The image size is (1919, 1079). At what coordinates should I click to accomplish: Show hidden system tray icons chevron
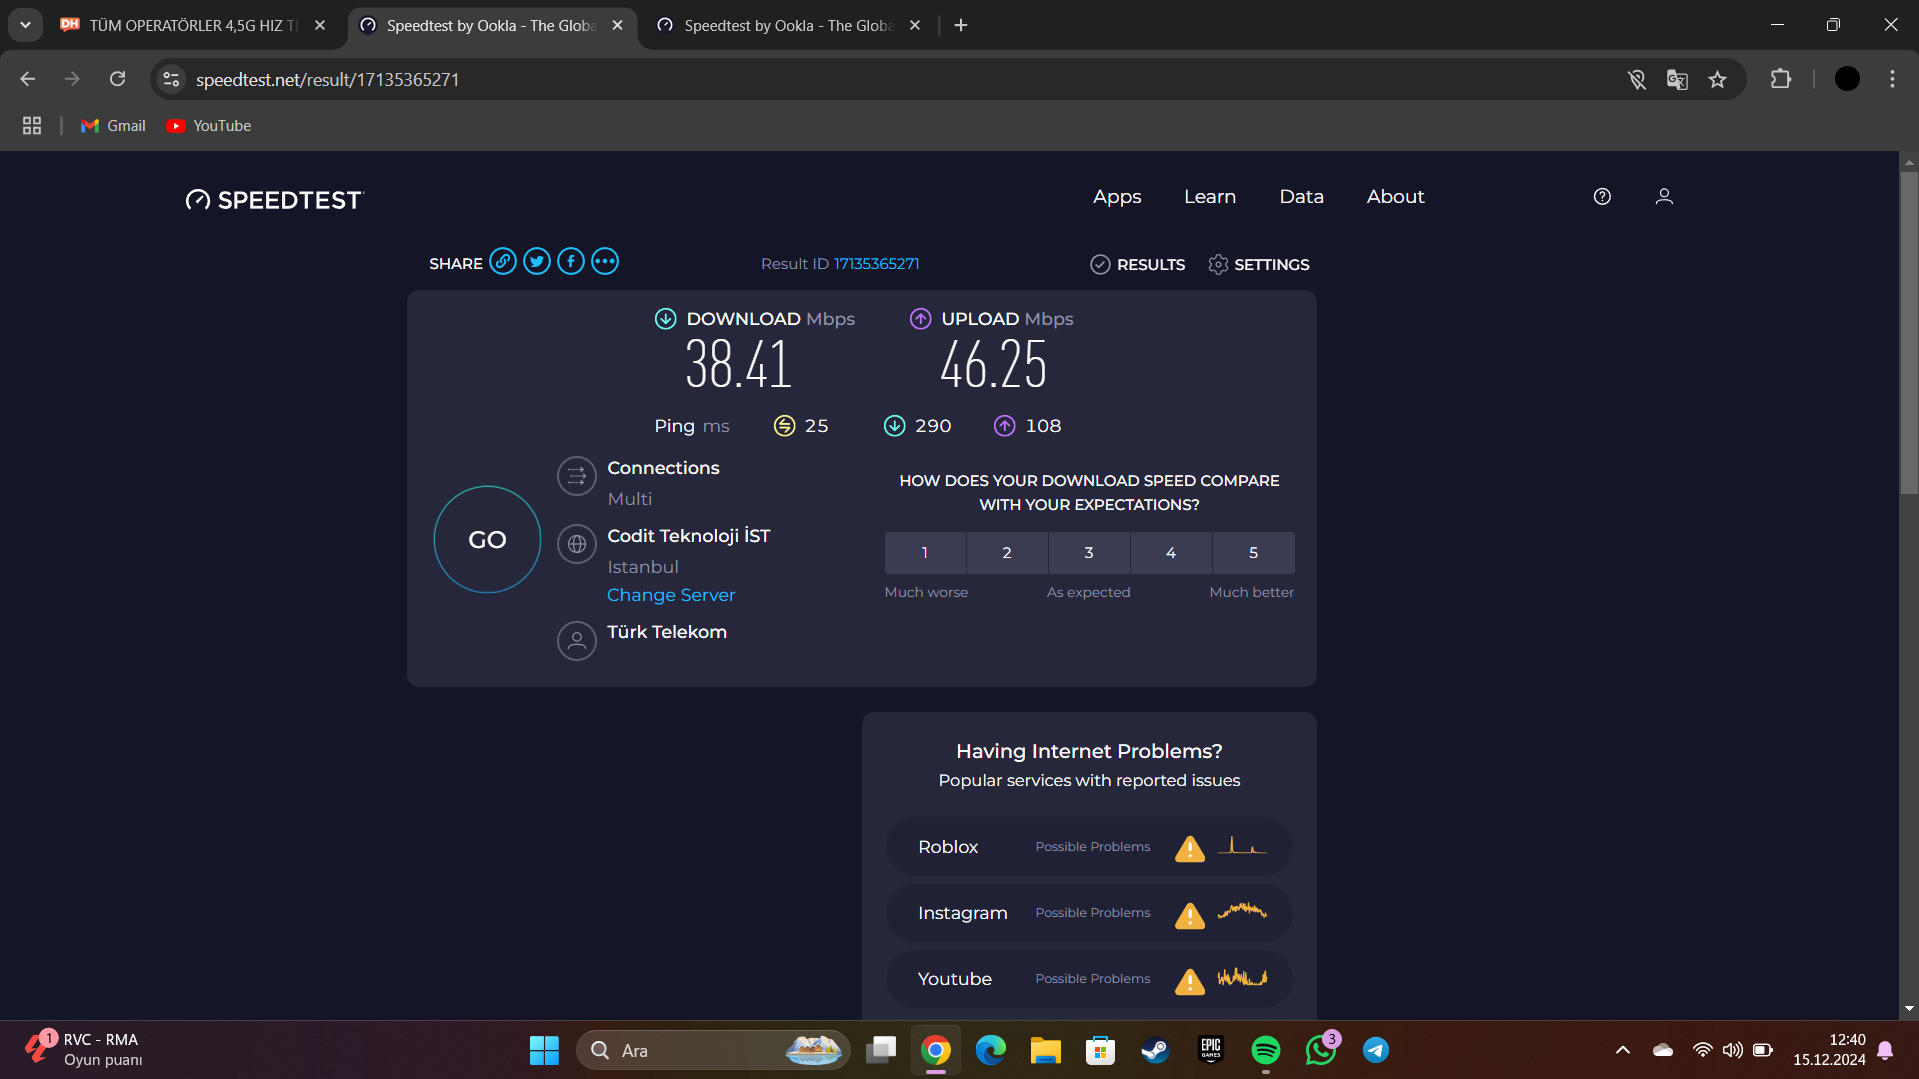coord(1622,1050)
